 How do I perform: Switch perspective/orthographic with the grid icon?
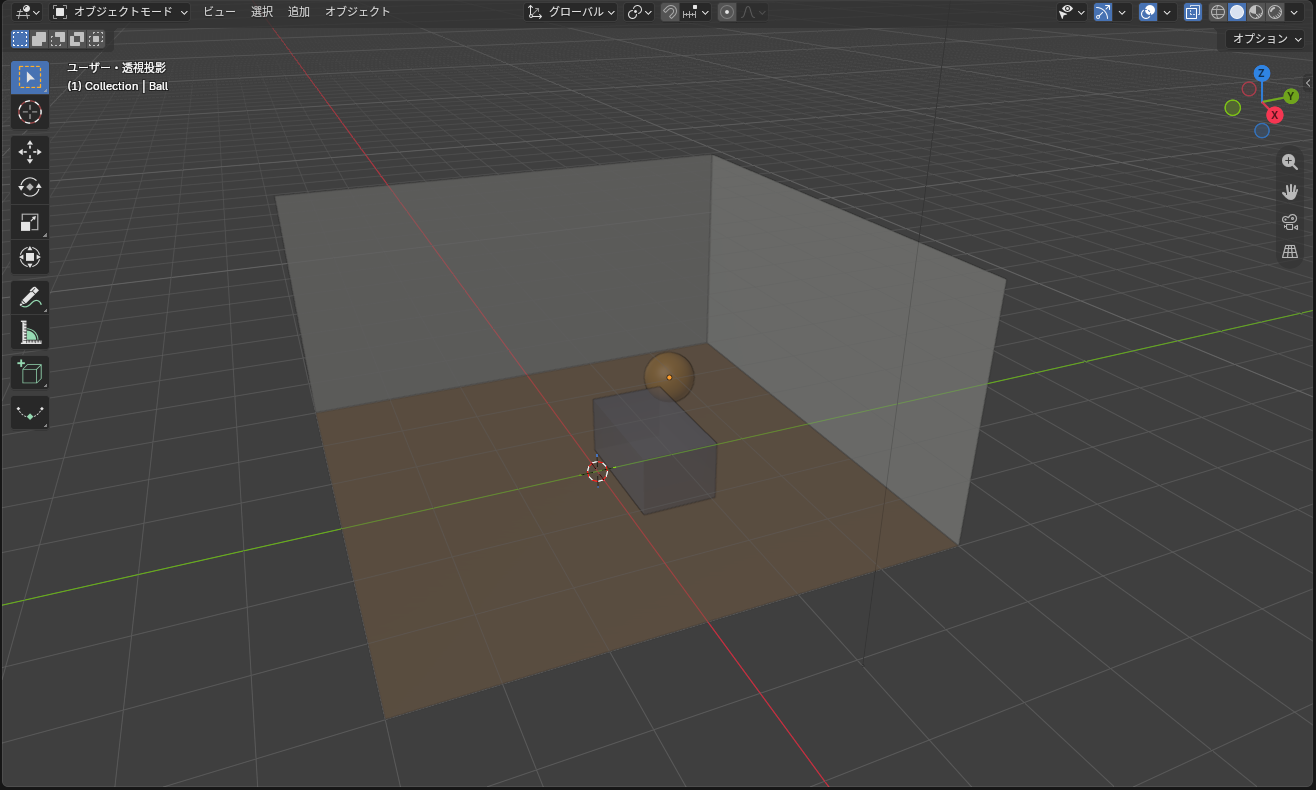(x=1290, y=252)
